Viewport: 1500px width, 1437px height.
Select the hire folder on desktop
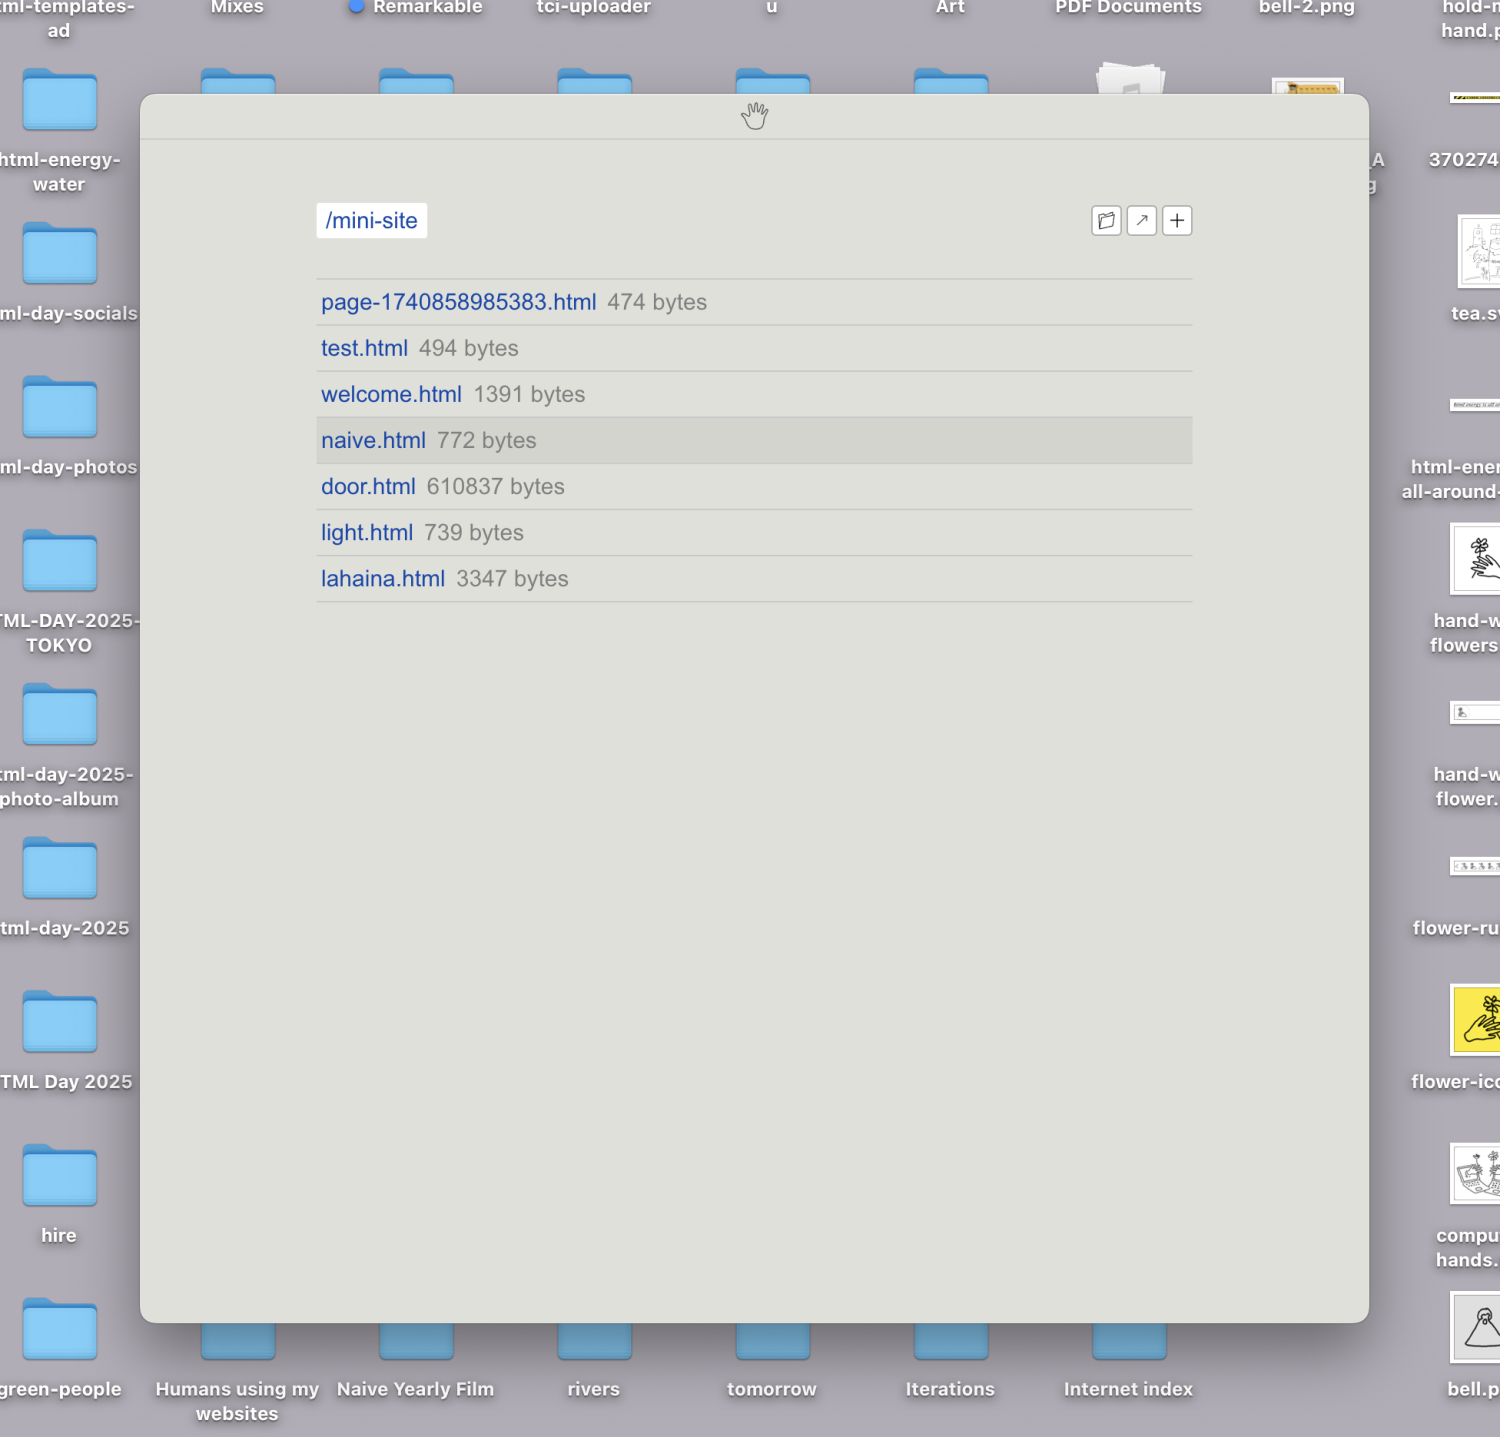pos(59,1176)
